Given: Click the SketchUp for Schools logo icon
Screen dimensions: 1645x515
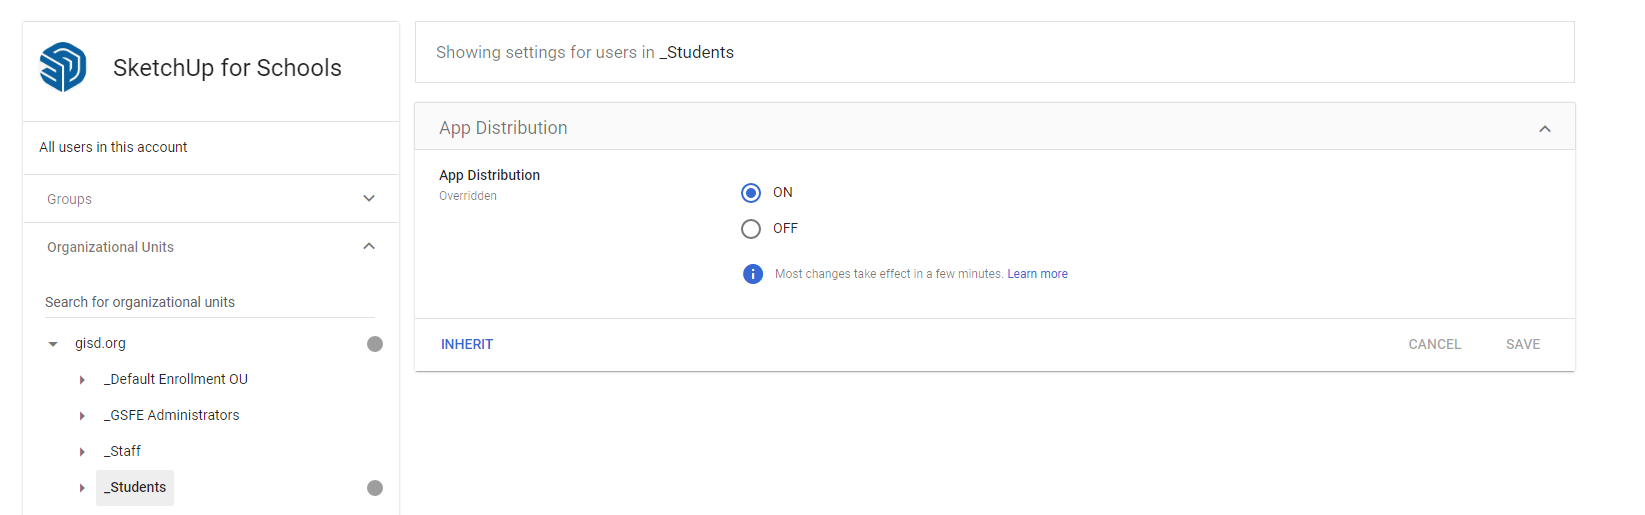Looking at the screenshot, I should (63, 67).
